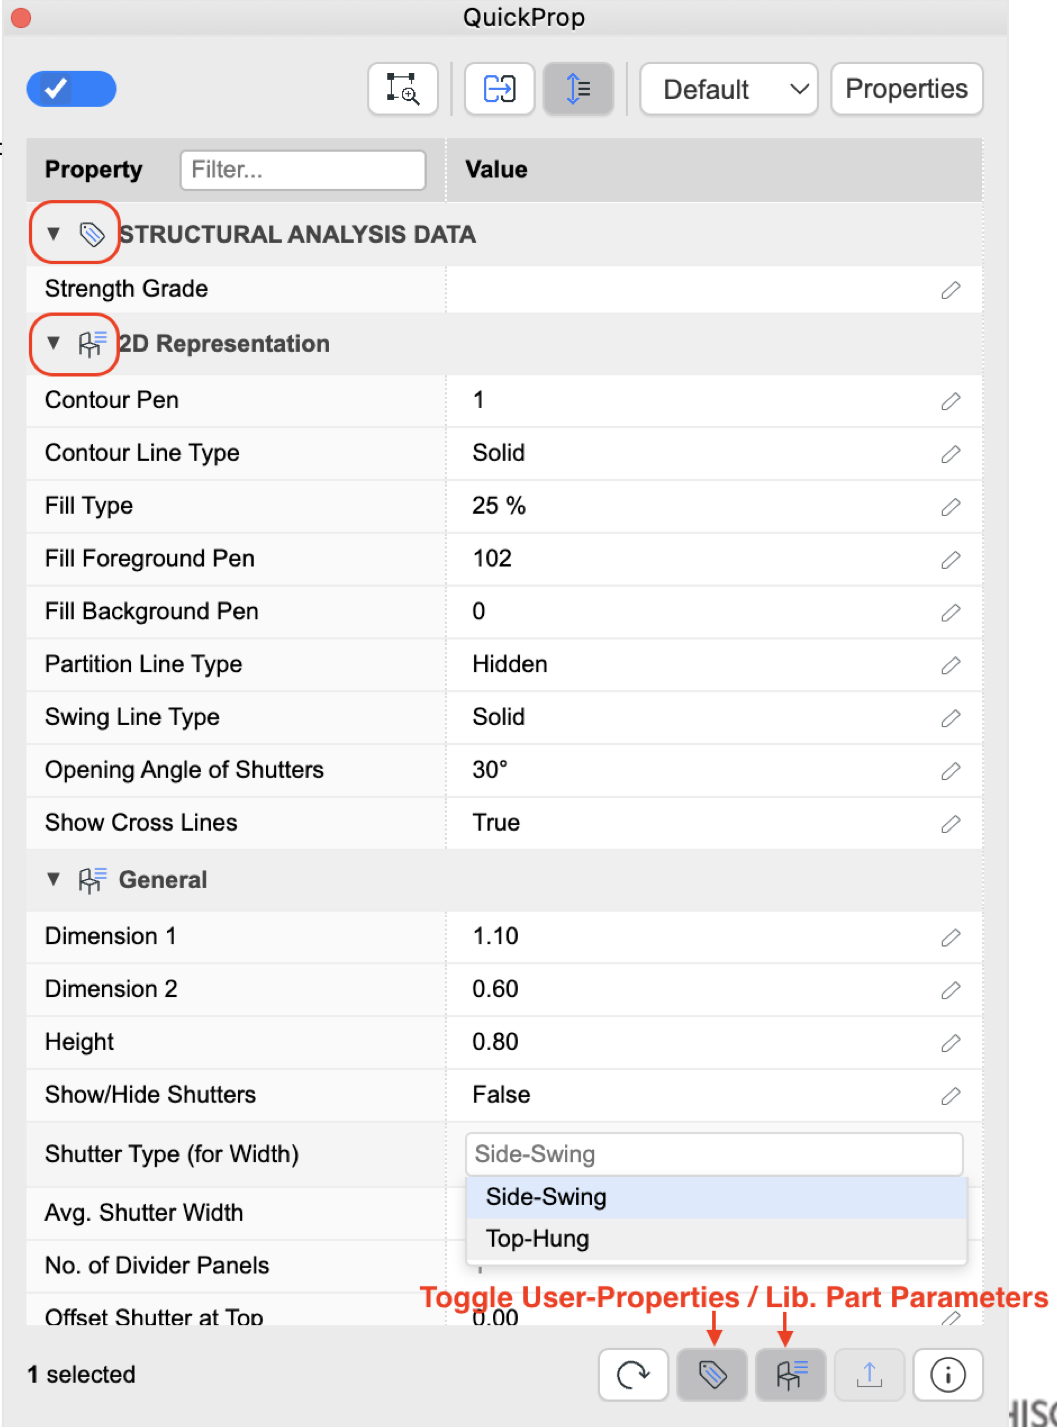Click the info icon button

click(x=948, y=1375)
